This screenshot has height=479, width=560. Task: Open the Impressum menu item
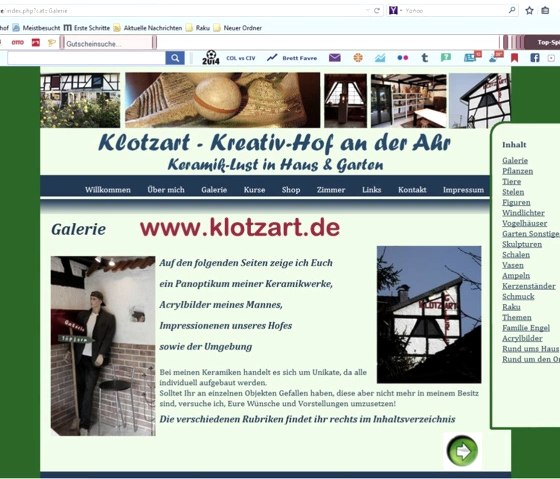point(463,190)
